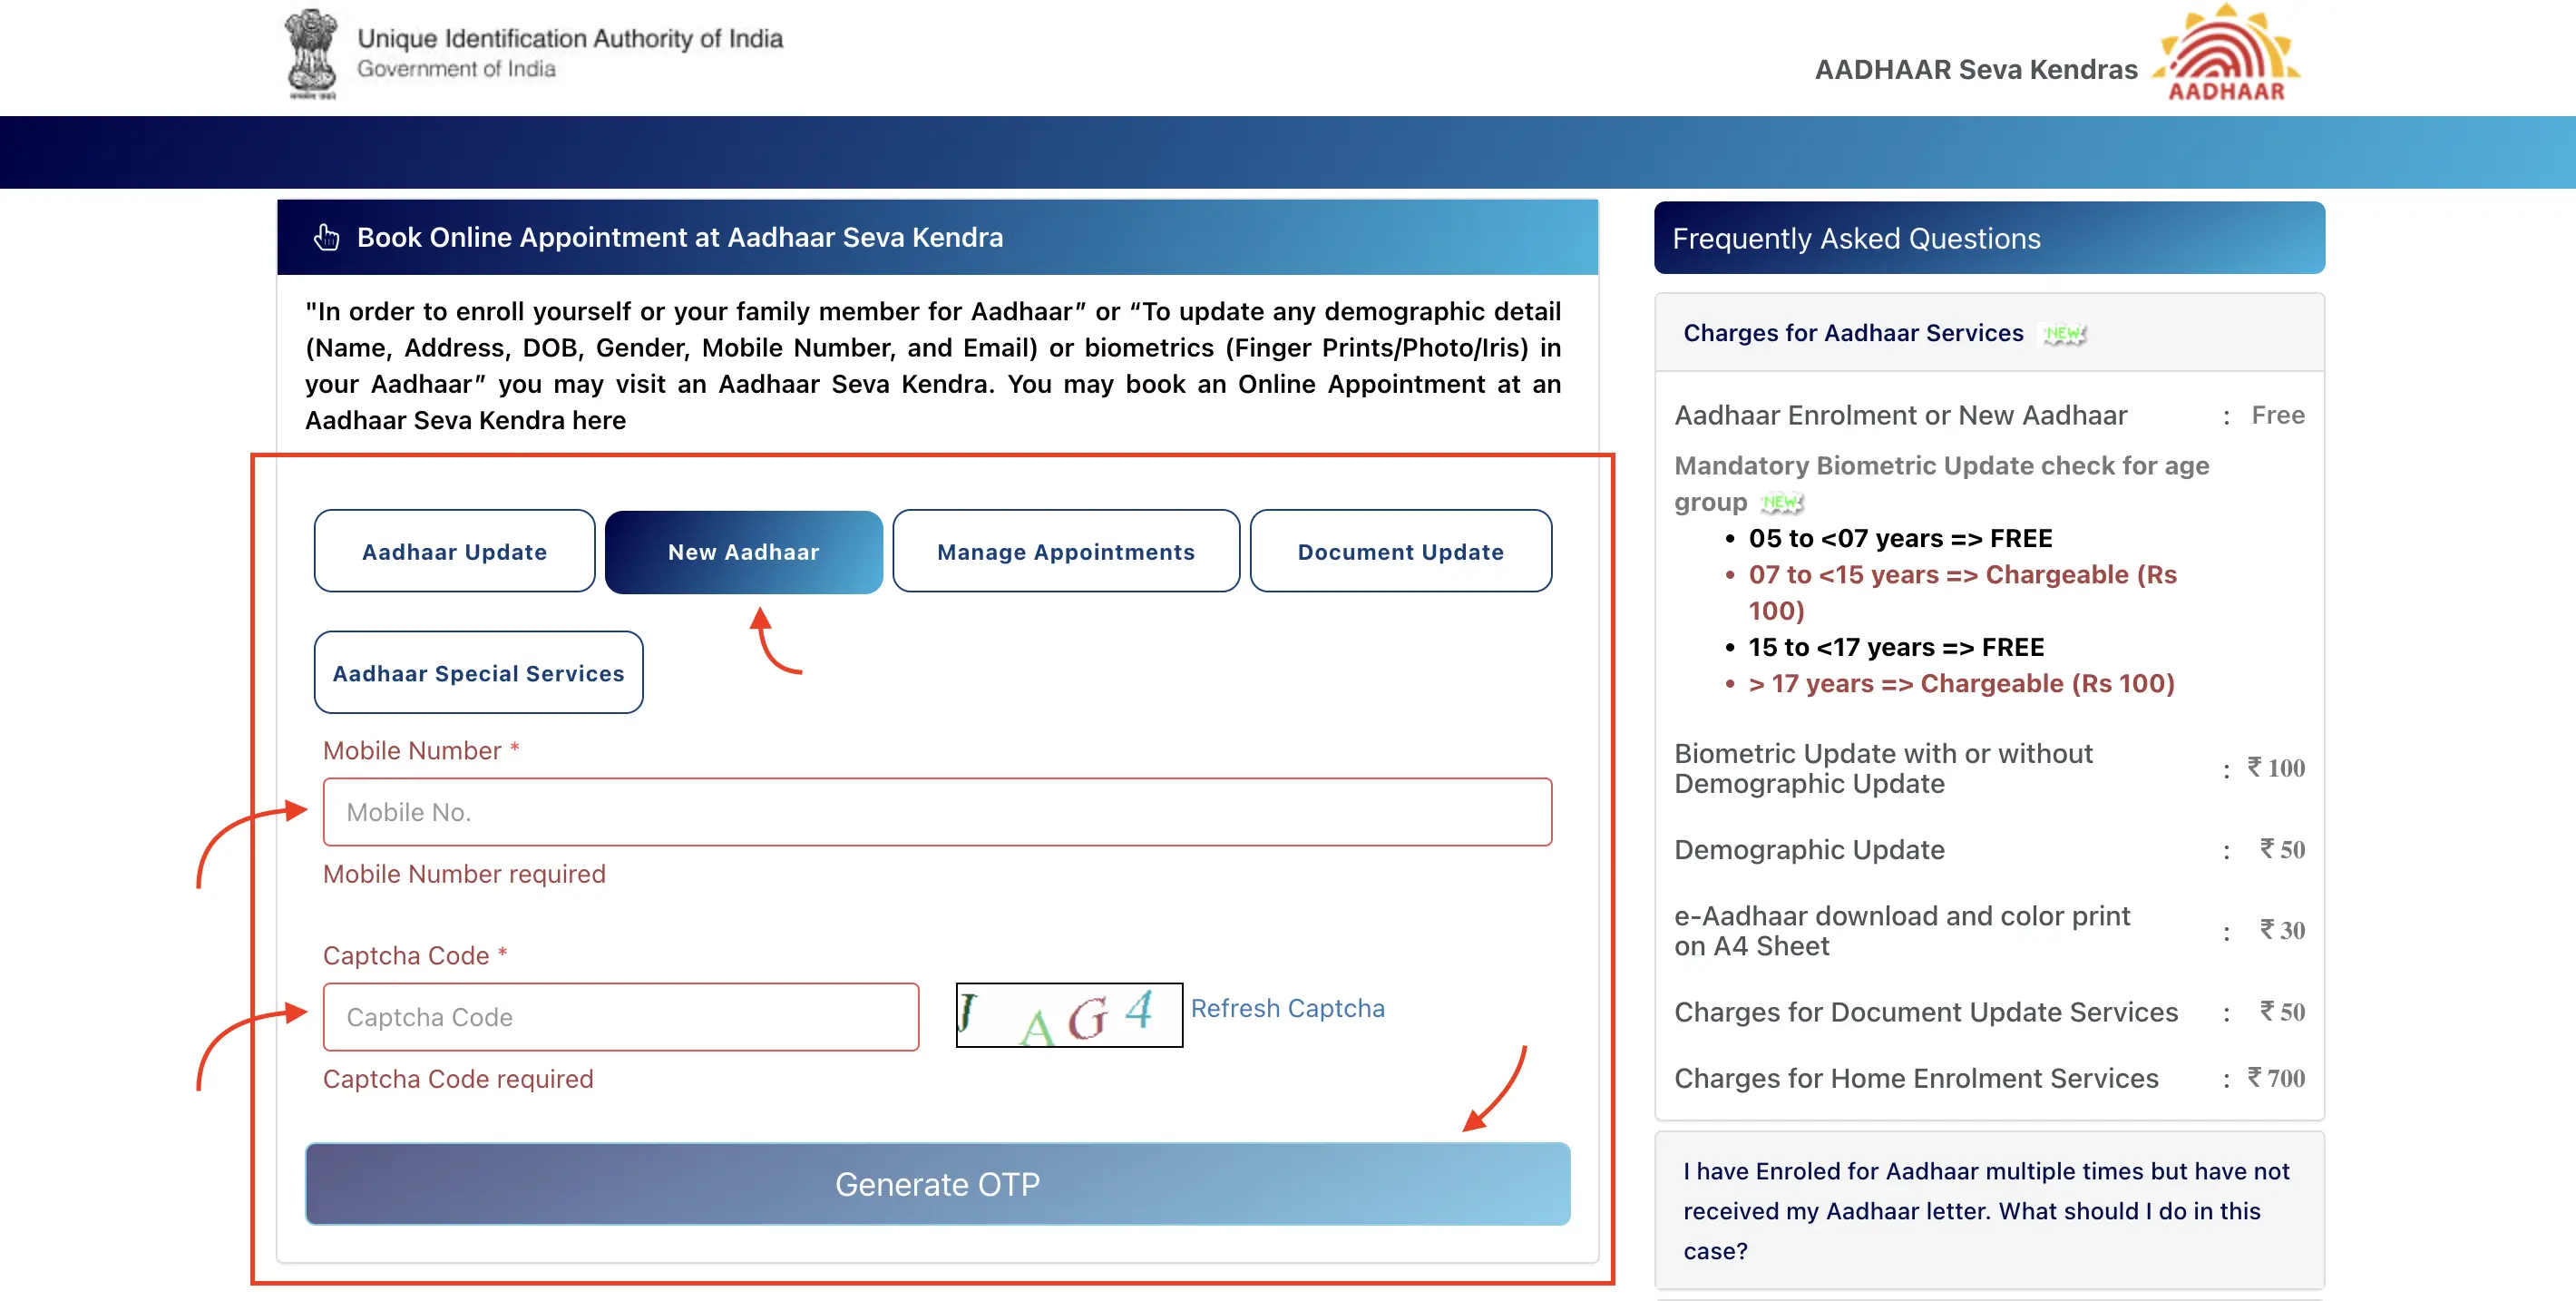Screen dimensions: 2576x1301
Task: Open Aadhaar Special Services panel
Action: click(478, 672)
